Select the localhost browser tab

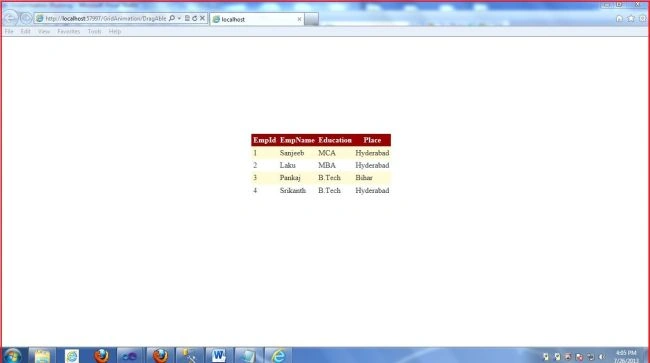click(x=257, y=19)
